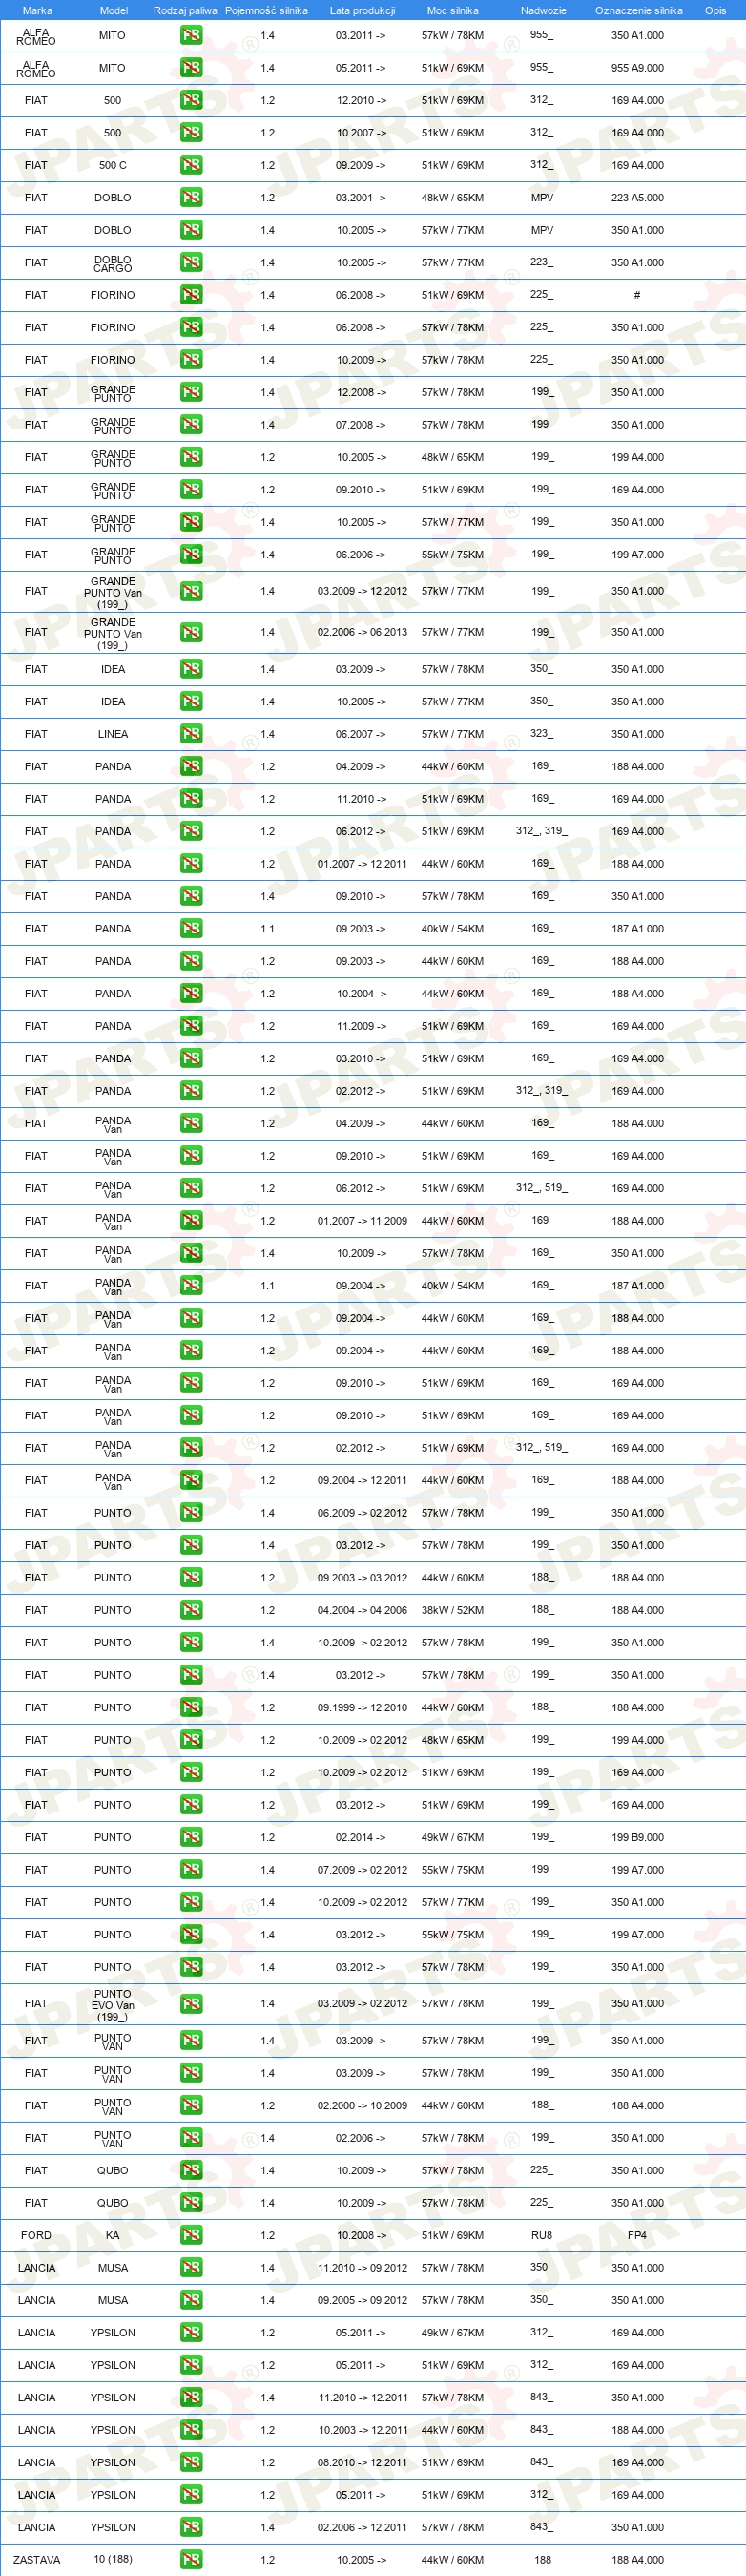Viewport: 746px width, 2576px height.
Task: Click fuel icon in DOBLO CARGO row
Action: click(191, 262)
